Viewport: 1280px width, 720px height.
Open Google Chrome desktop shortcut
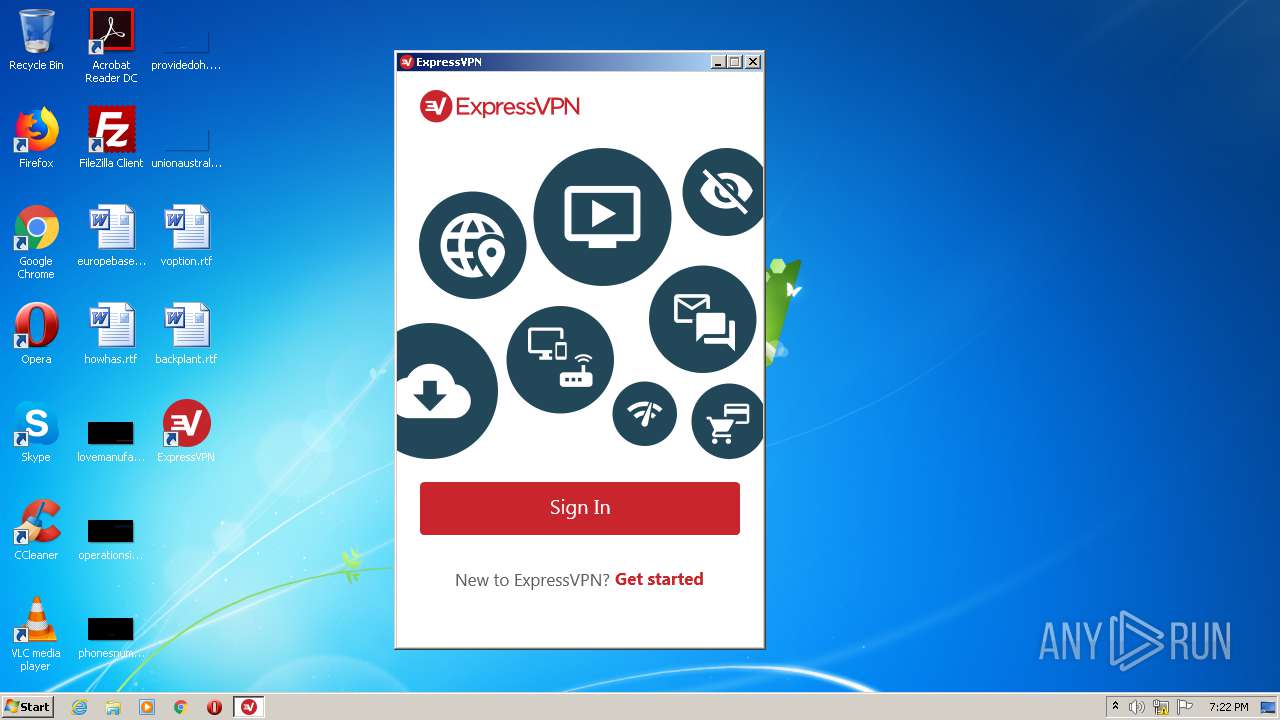pos(36,243)
